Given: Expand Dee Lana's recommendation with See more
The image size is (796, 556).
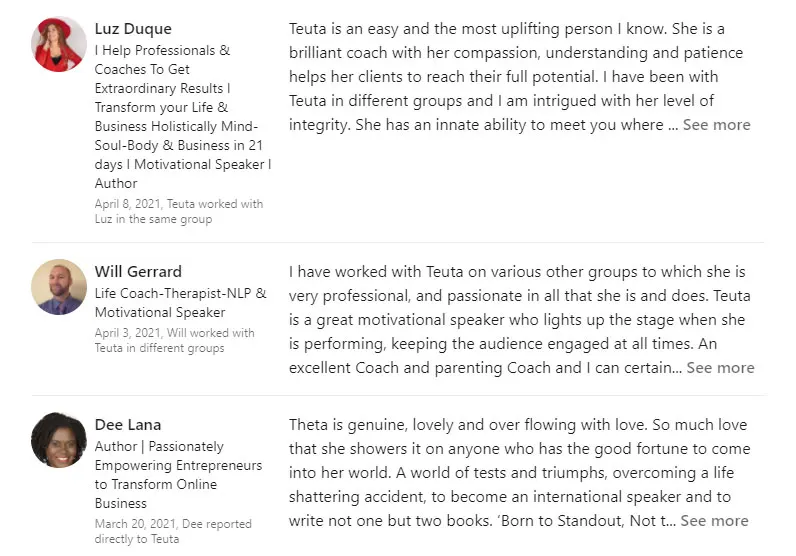Looking at the screenshot, I should point(714,520).
